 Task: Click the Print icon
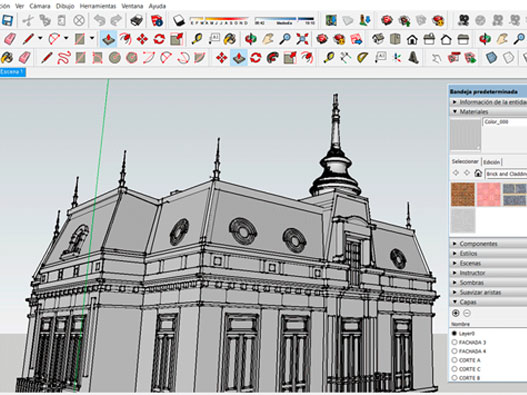[136, 21]
